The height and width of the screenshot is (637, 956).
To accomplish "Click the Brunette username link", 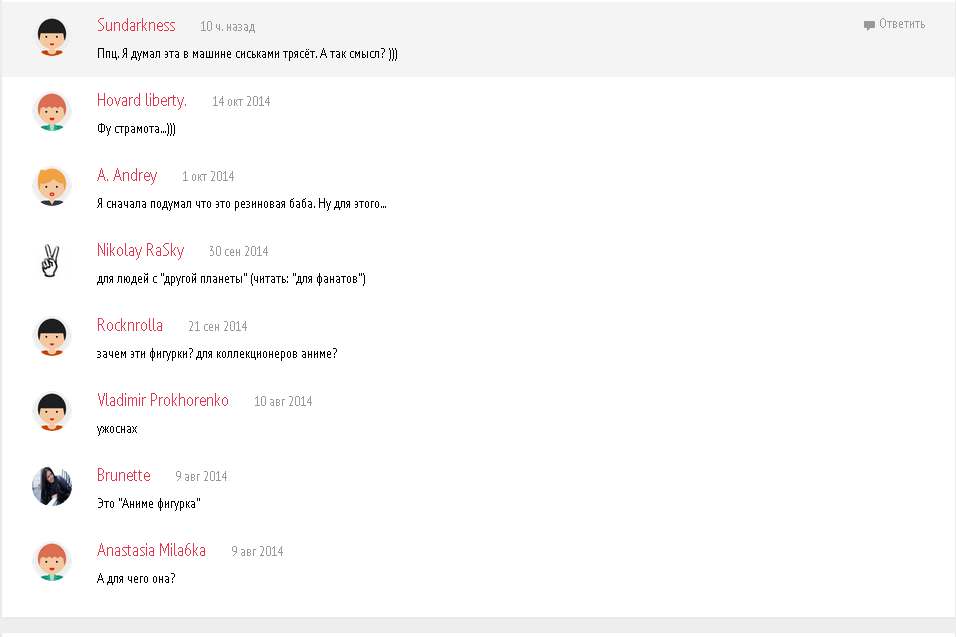I will 124,475.
